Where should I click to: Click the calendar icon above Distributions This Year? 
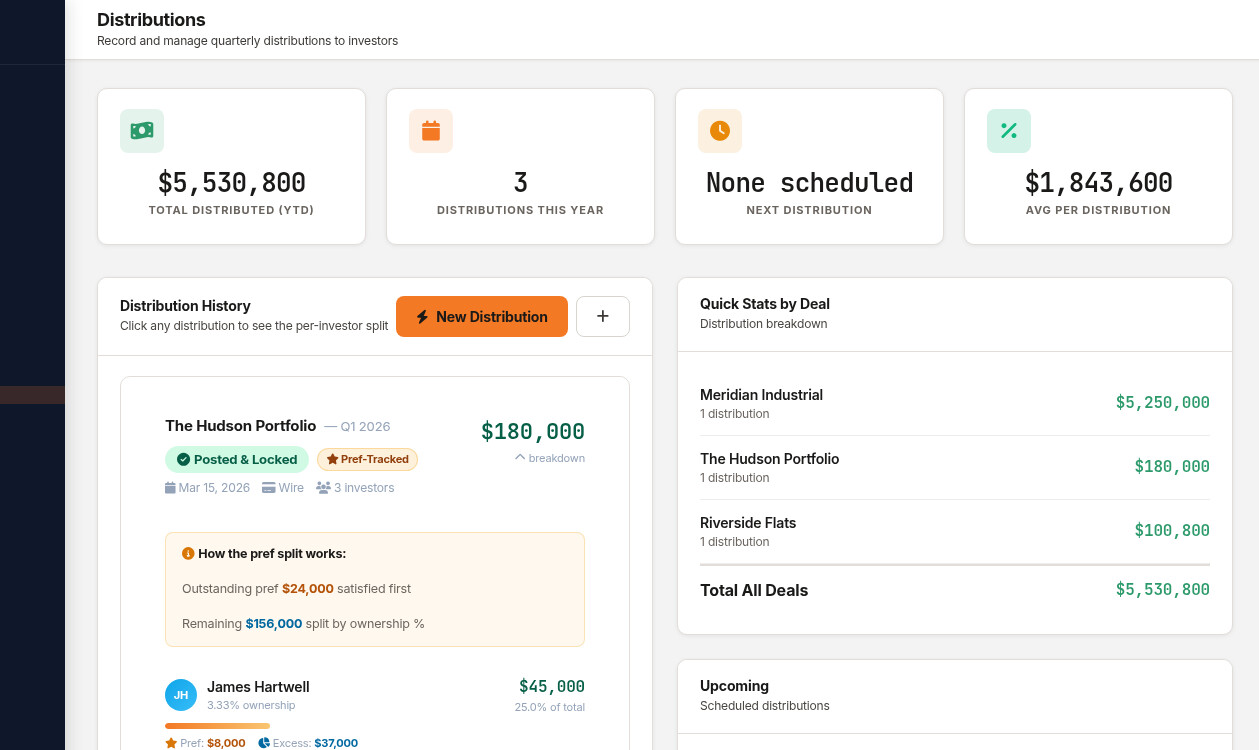click(x=430, y=131)
